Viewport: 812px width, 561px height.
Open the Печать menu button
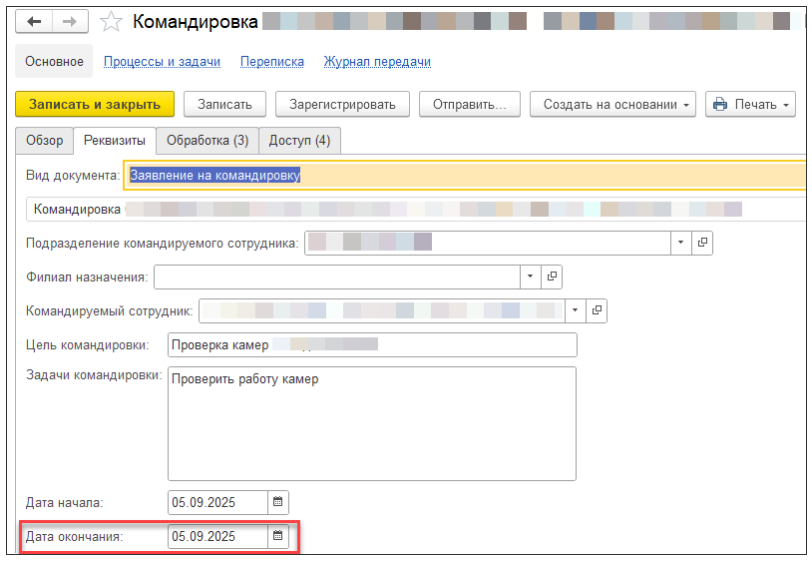(x=750, y=105)
